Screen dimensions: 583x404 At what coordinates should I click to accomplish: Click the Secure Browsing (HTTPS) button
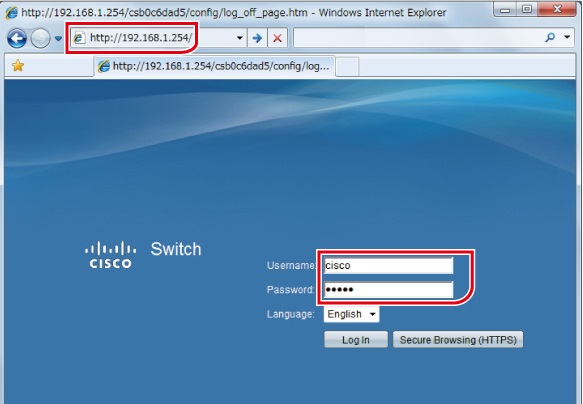(x=458, y=340)
